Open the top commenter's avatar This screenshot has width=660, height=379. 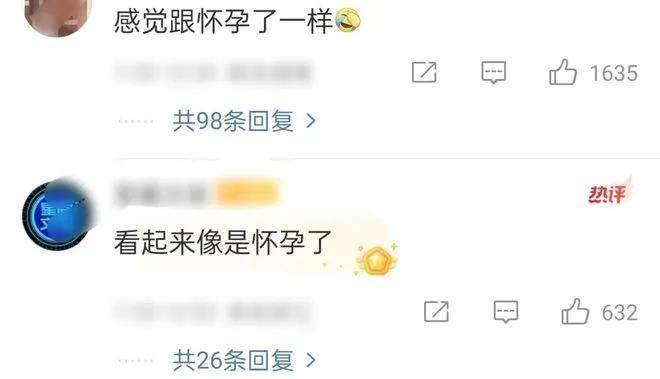pyautogui.click(x=58, y=17)
